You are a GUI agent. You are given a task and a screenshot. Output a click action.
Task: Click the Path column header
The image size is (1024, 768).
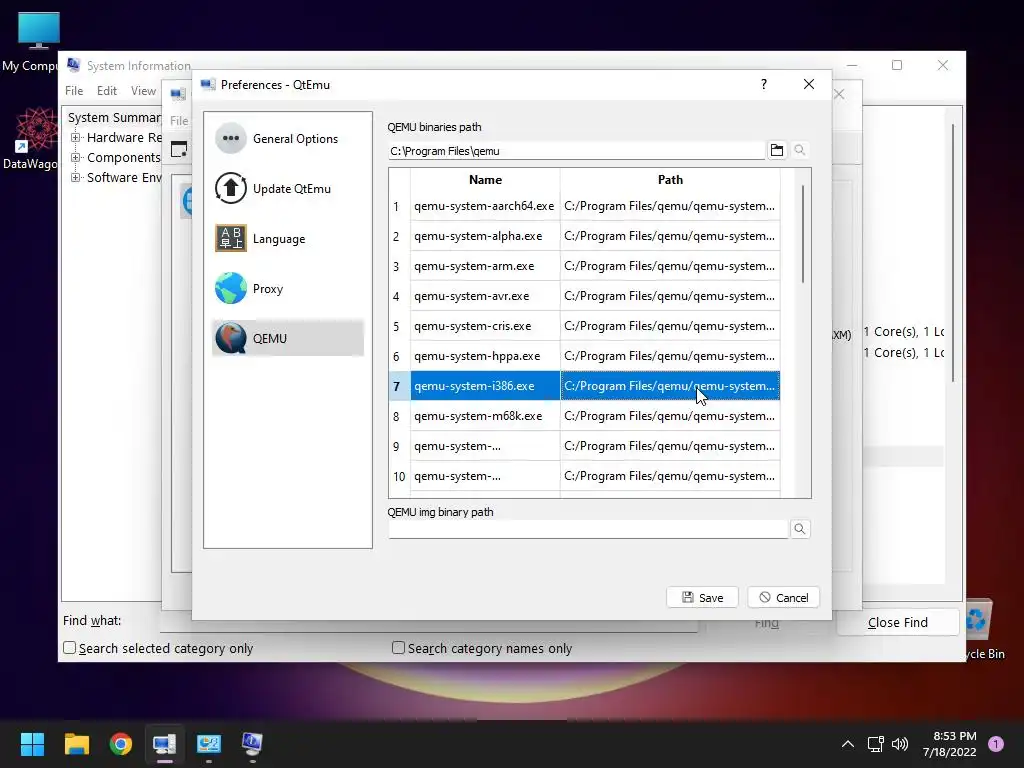[670, 180]
